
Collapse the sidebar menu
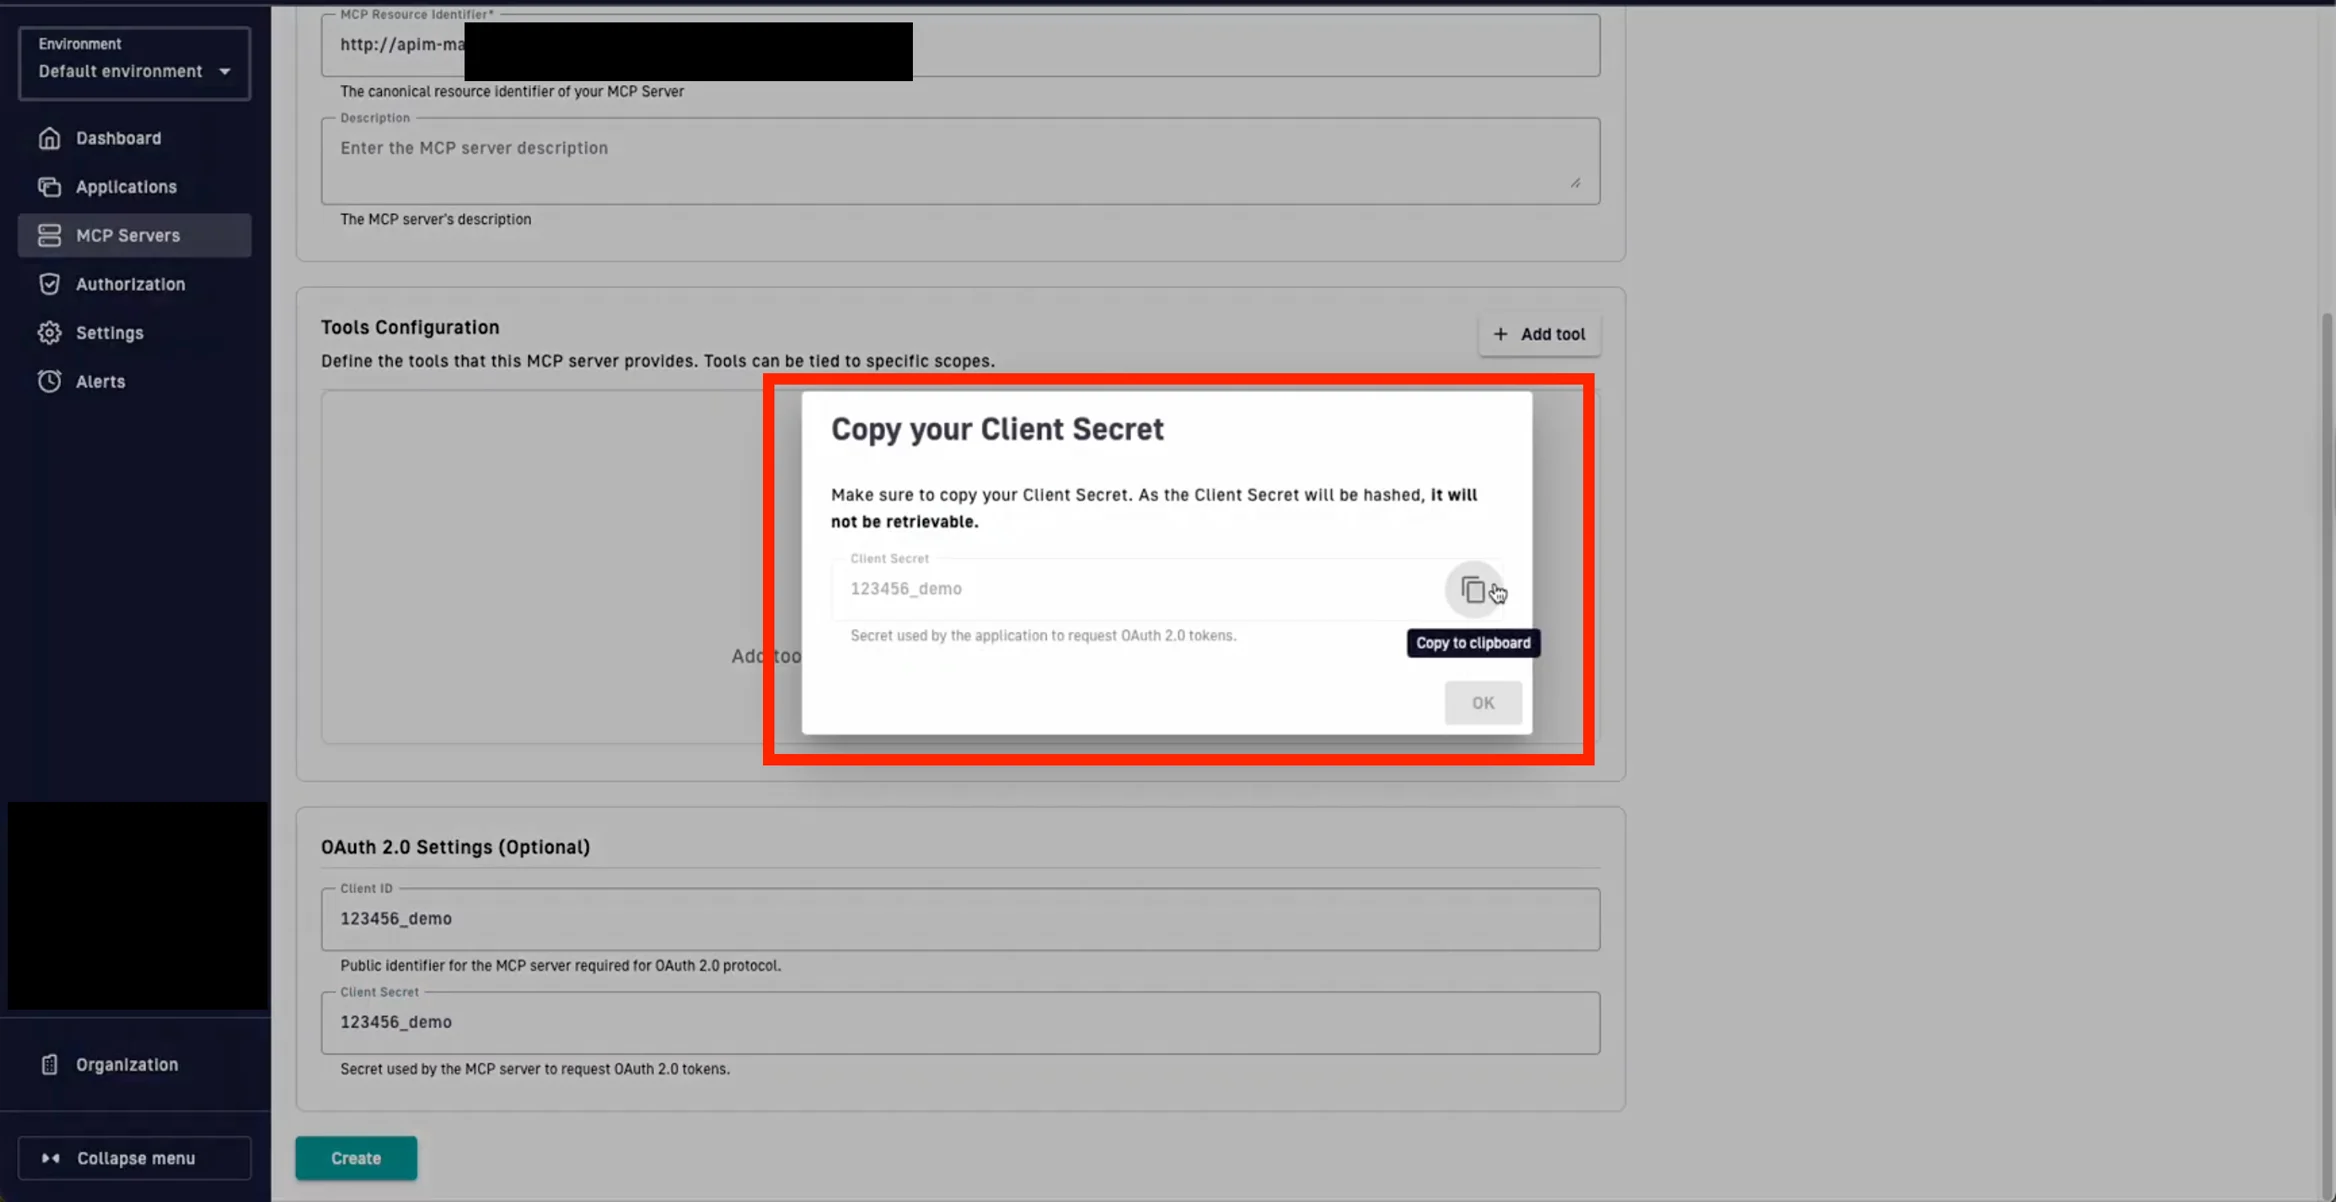134,1158
